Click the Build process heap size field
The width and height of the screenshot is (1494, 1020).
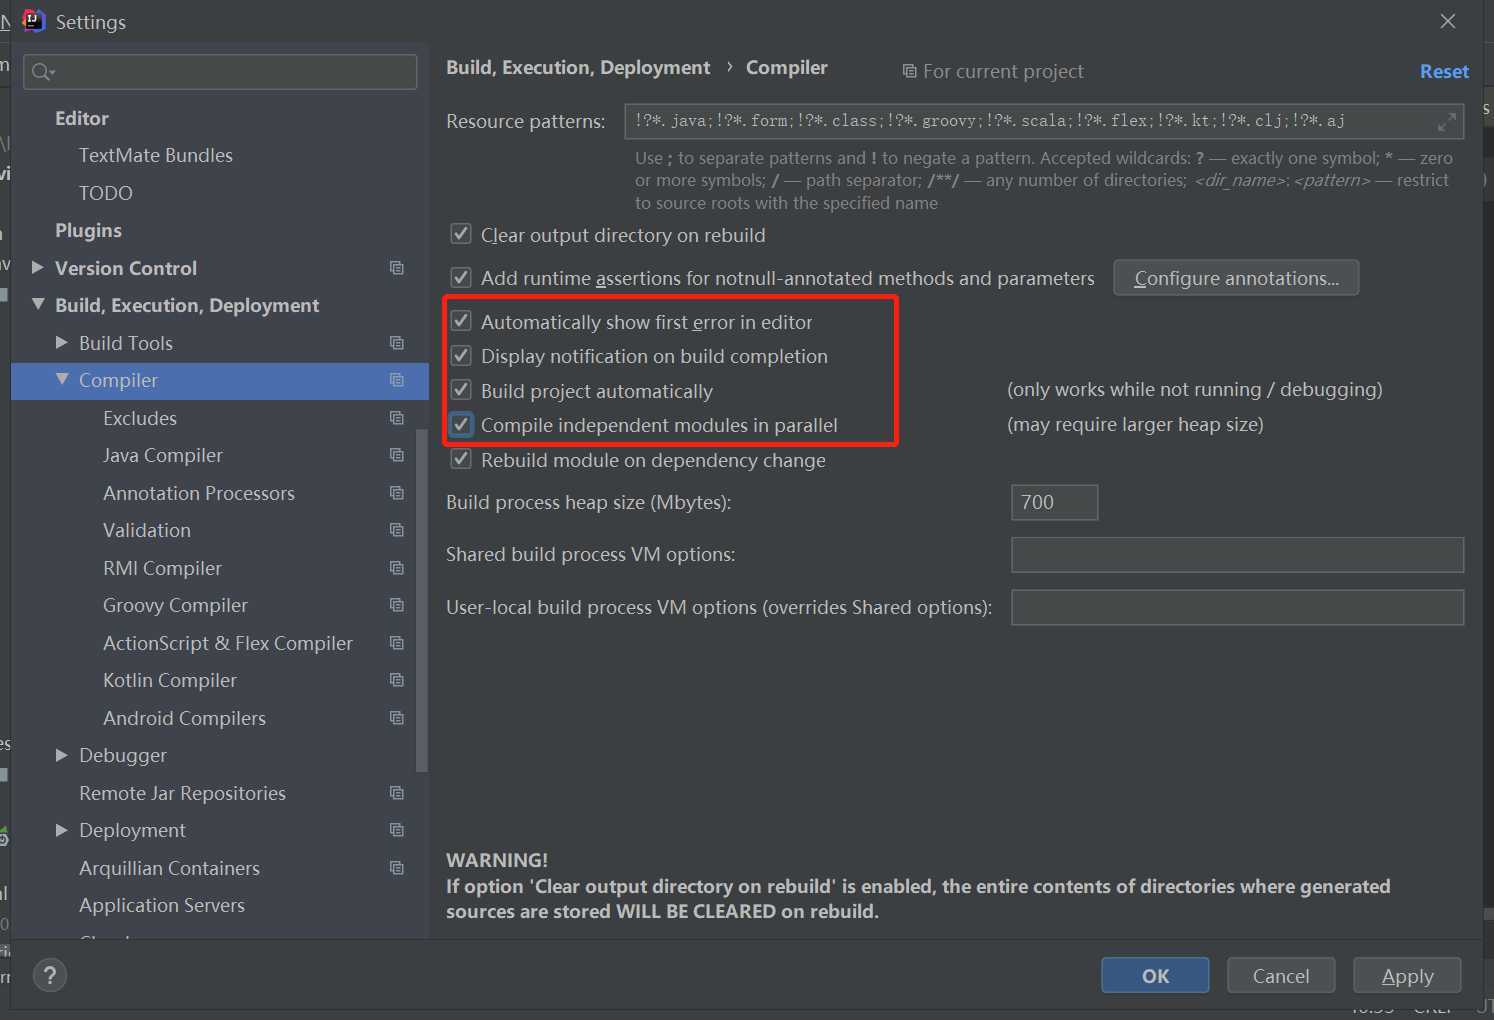click(1054, 502)
